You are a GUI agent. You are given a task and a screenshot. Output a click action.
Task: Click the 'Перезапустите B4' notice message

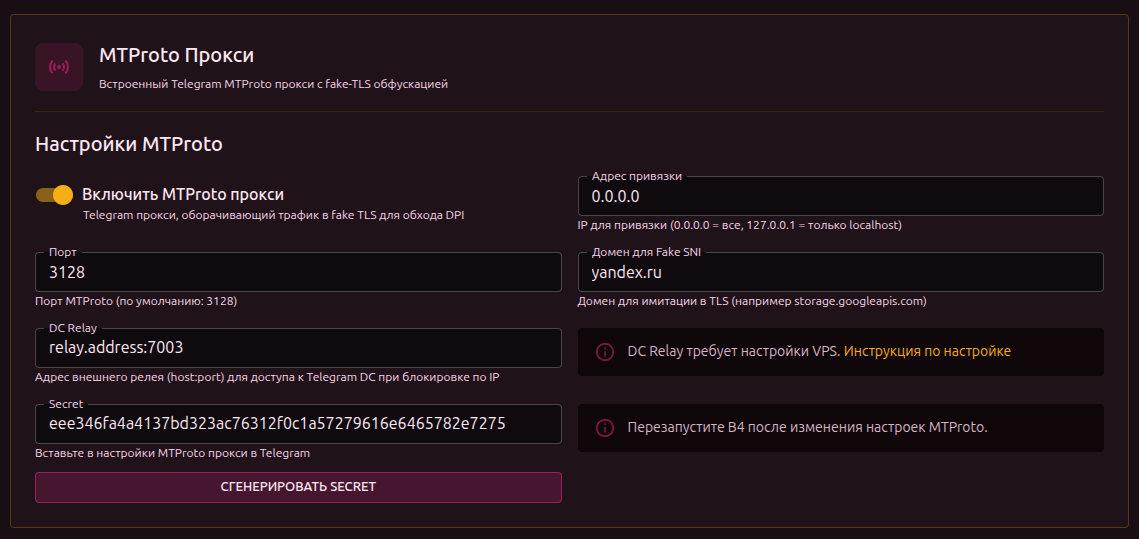pos(806,428)
